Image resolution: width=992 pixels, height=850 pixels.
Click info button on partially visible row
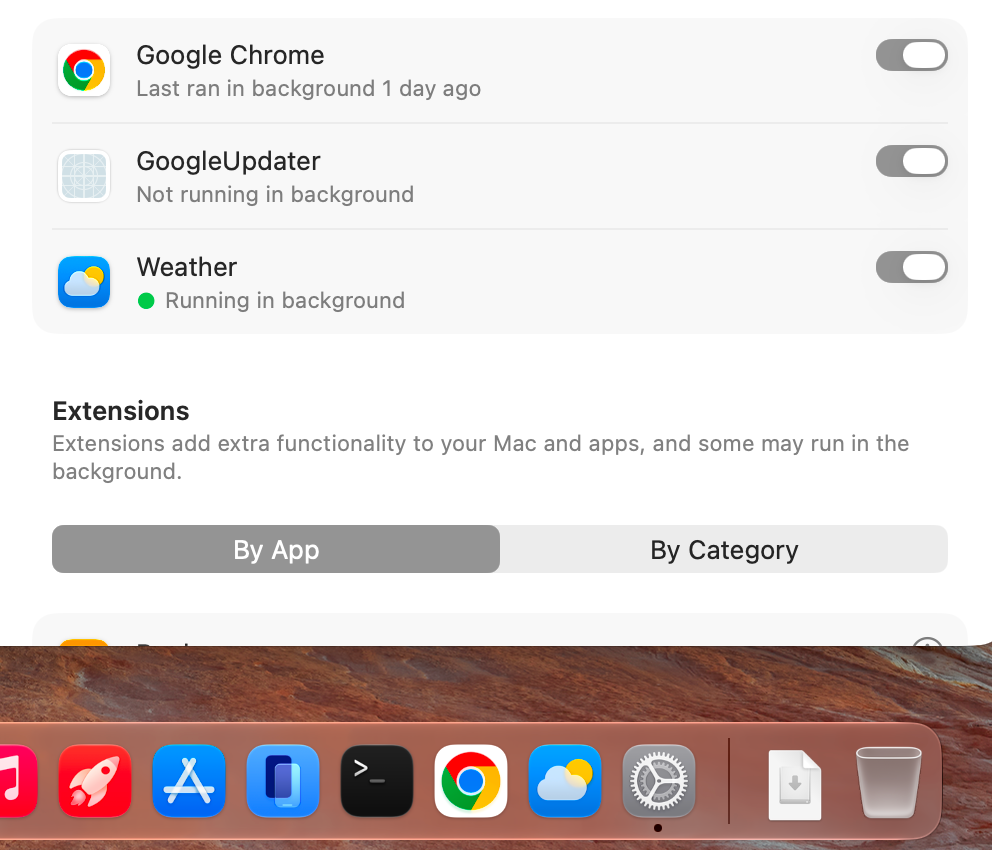(927, 642)
